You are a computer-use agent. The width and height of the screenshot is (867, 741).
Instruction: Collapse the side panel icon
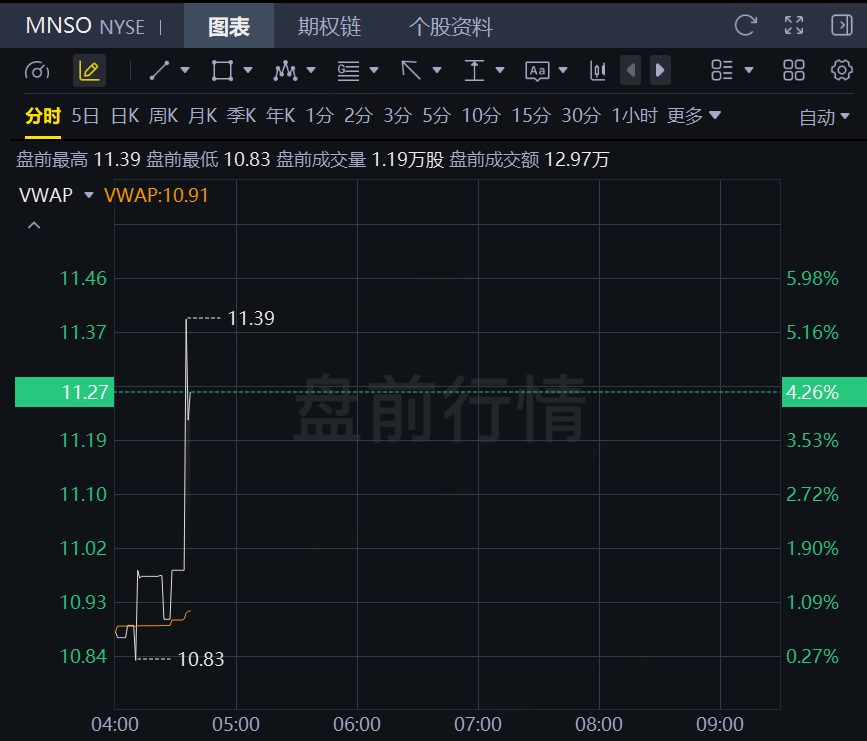click(842, 25)
